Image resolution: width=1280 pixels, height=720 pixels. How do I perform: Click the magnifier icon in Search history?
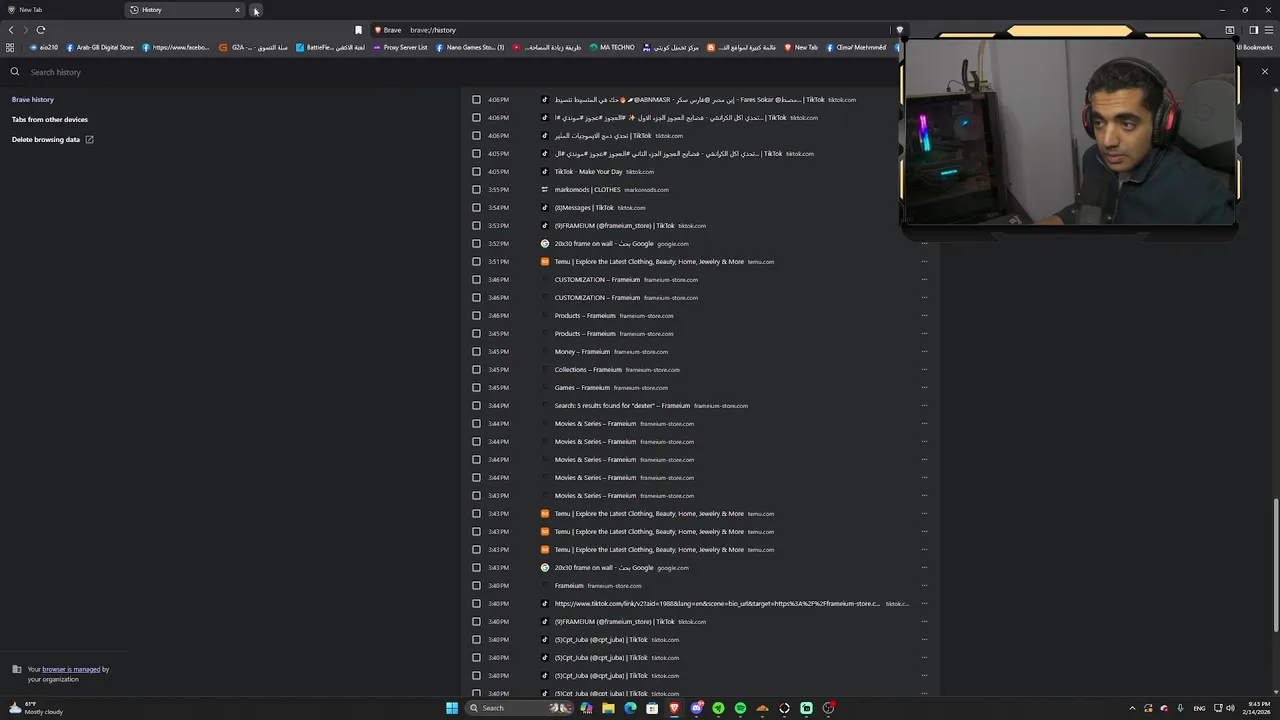point(15,72)
